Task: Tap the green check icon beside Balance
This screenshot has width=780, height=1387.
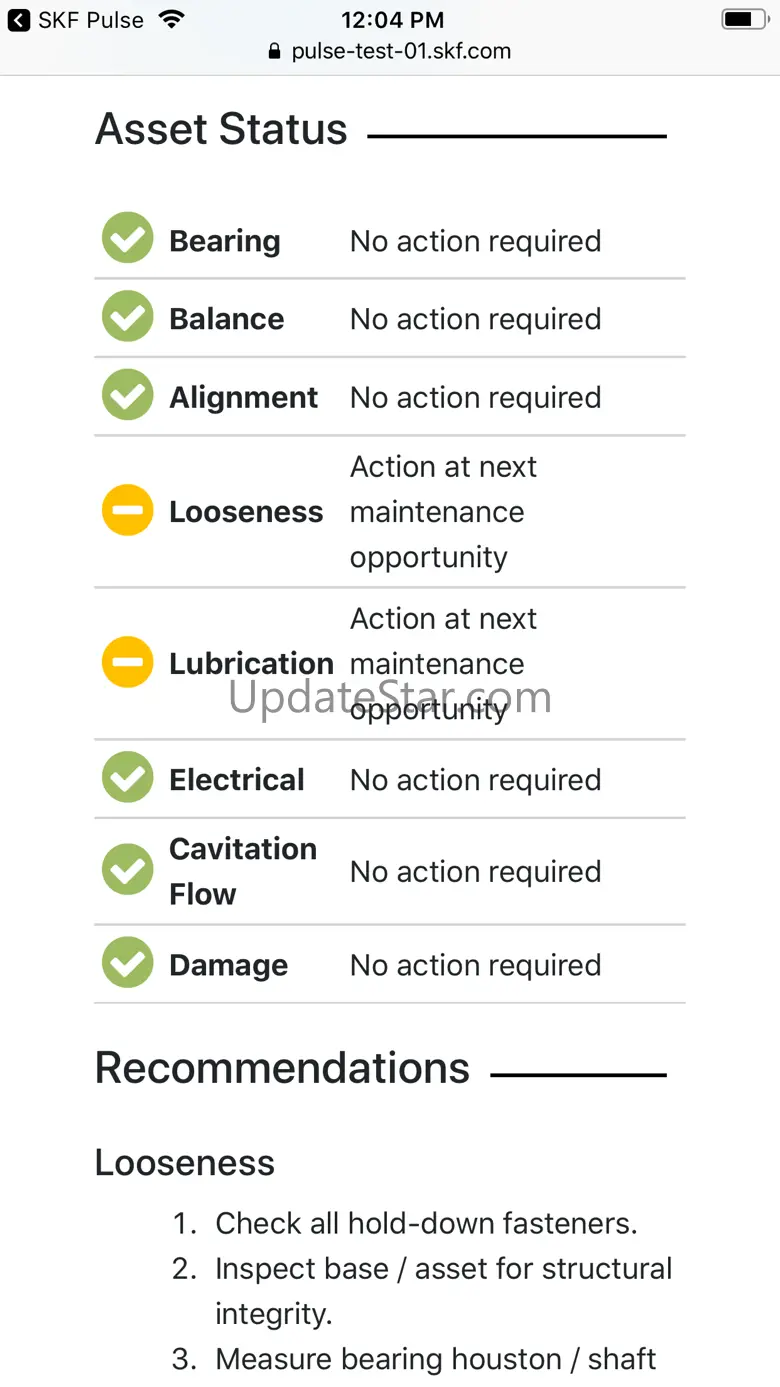Action: click(128, 316)
